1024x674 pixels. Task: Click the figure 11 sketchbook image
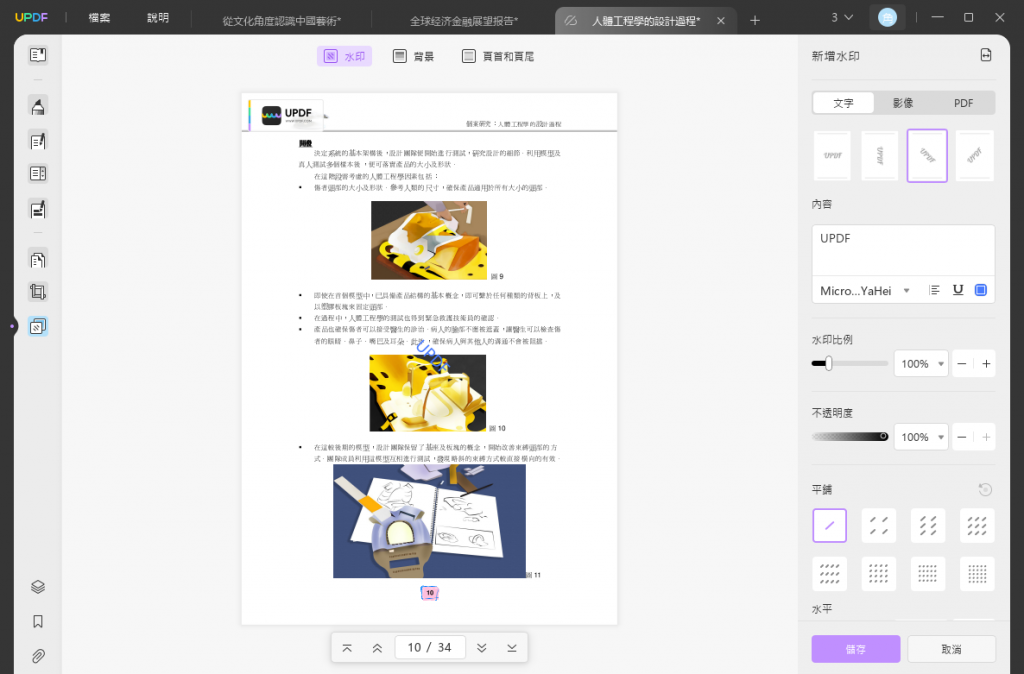[x=429, y=521]
